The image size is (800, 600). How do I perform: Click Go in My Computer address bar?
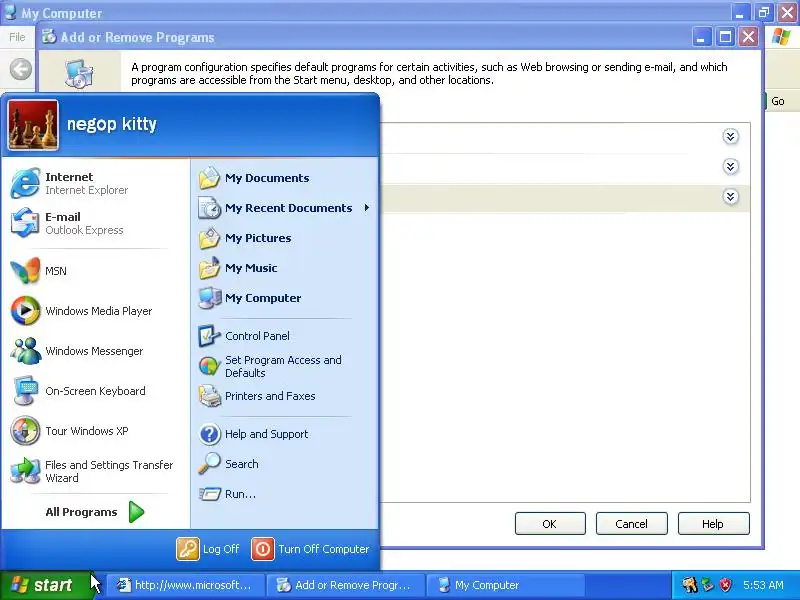click(778, 101)
